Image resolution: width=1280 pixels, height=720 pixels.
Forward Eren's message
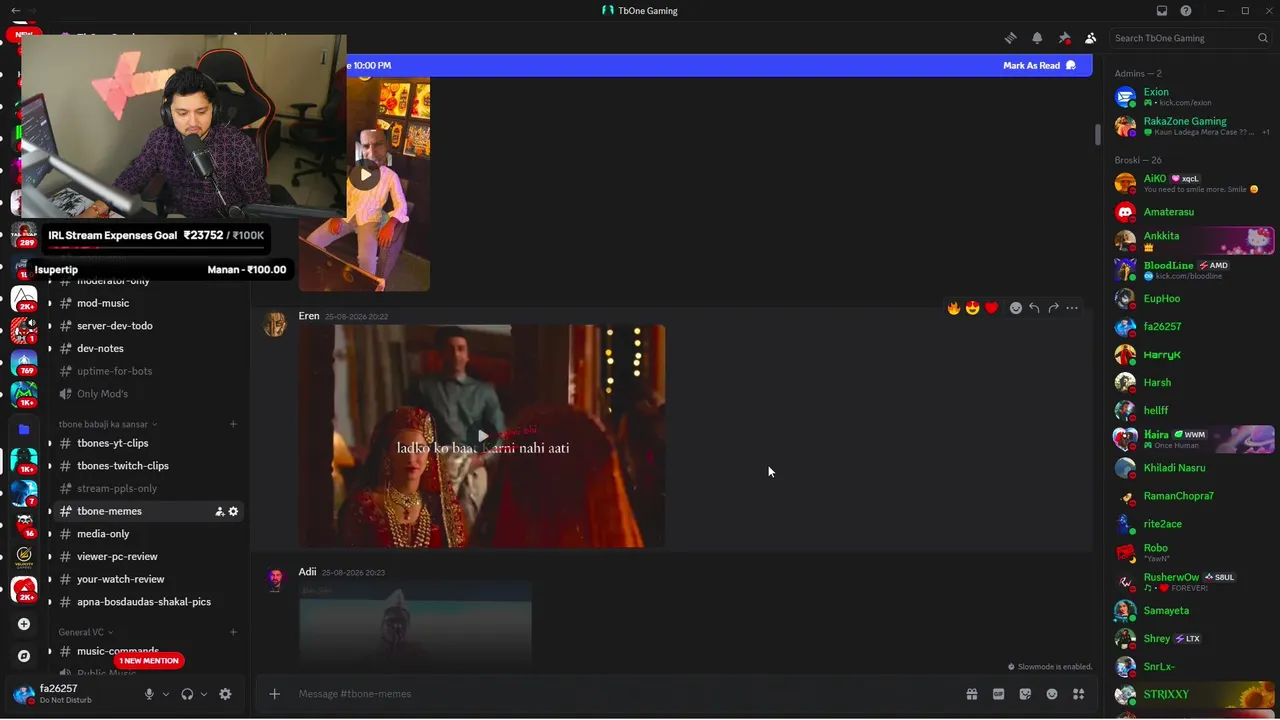tap(1053, 308)
